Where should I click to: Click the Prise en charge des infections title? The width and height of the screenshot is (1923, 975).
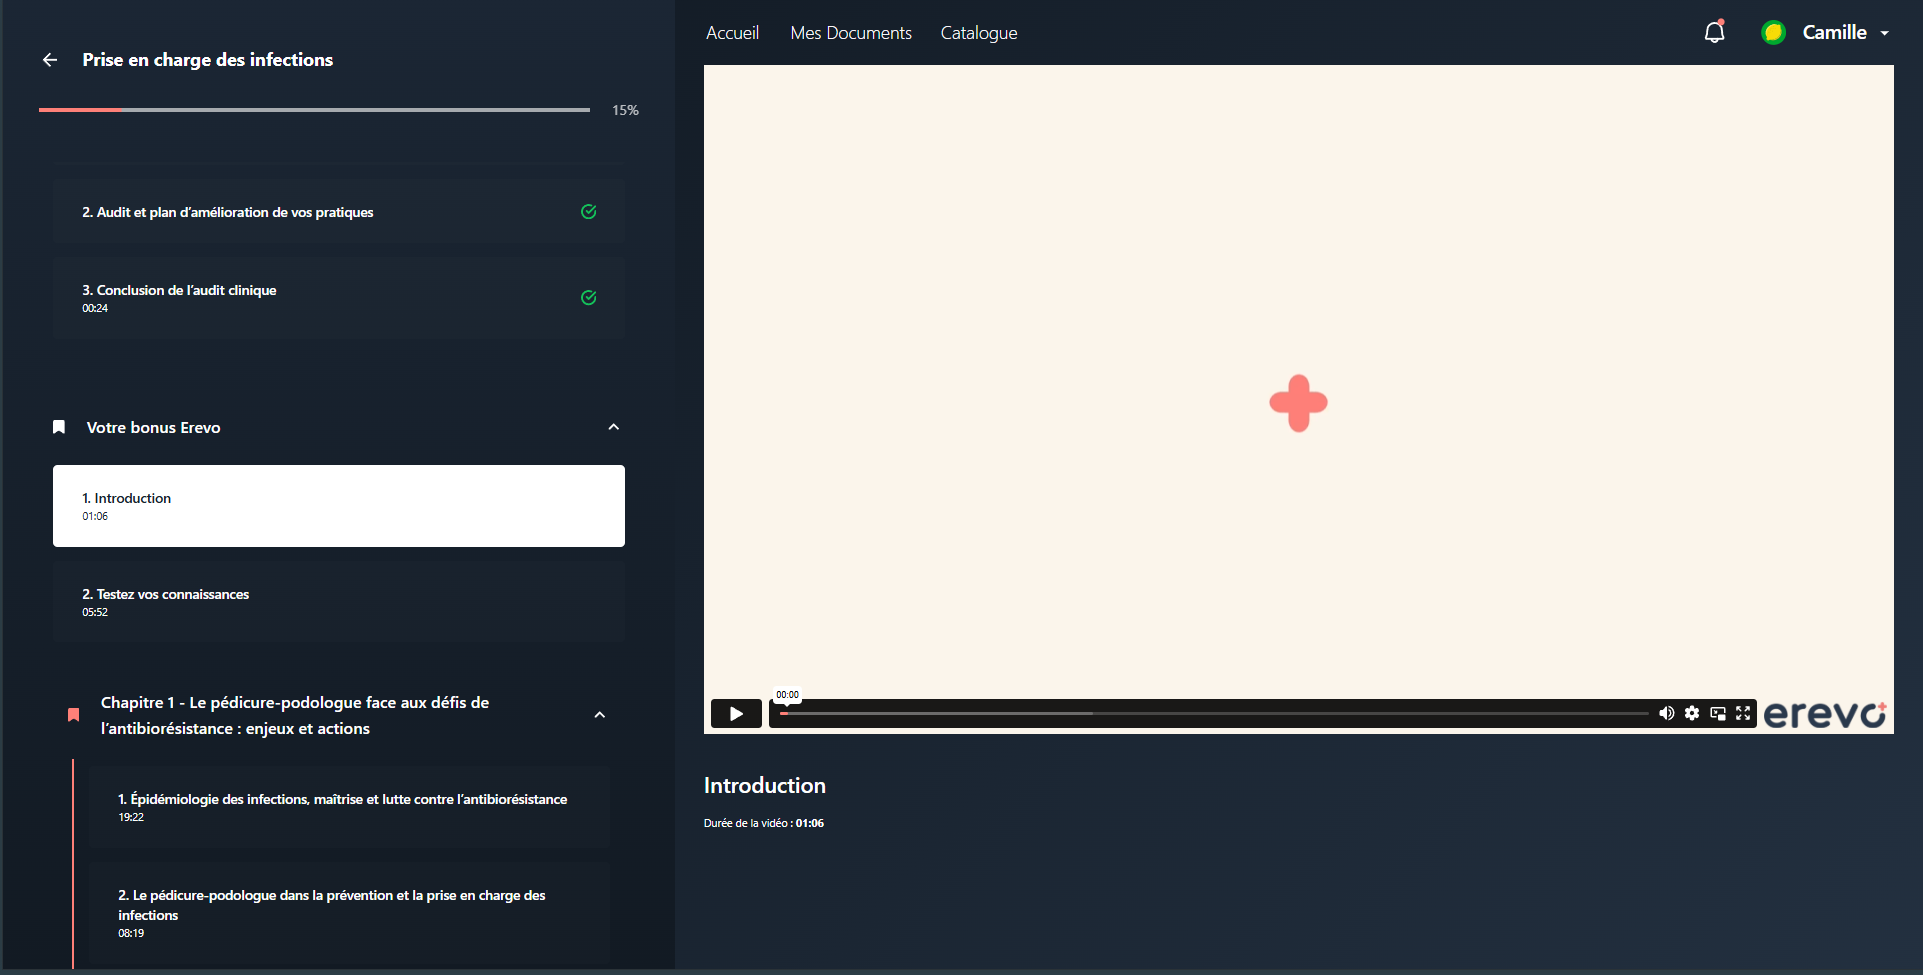pos(208,60)
